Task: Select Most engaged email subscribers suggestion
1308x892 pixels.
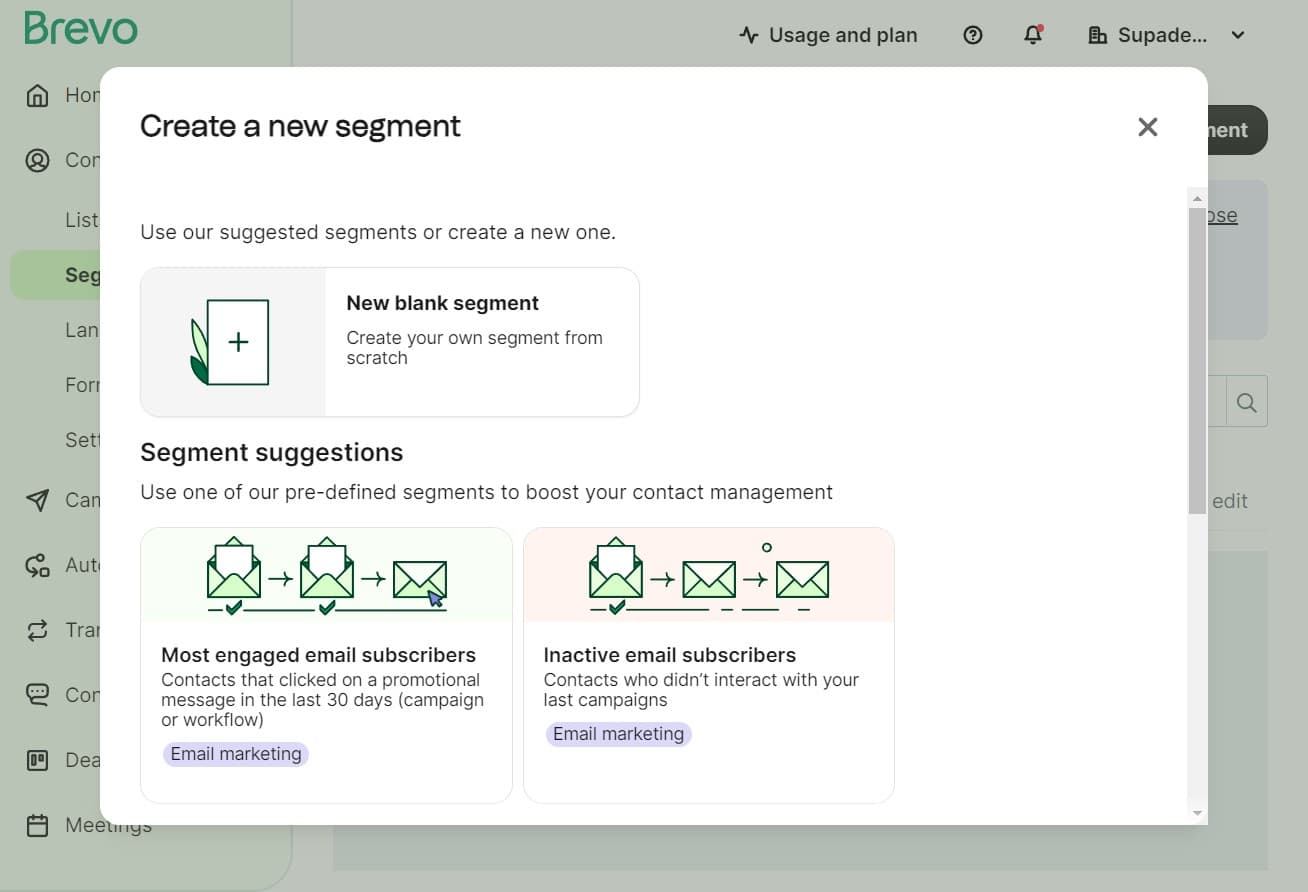Action: 326,665
